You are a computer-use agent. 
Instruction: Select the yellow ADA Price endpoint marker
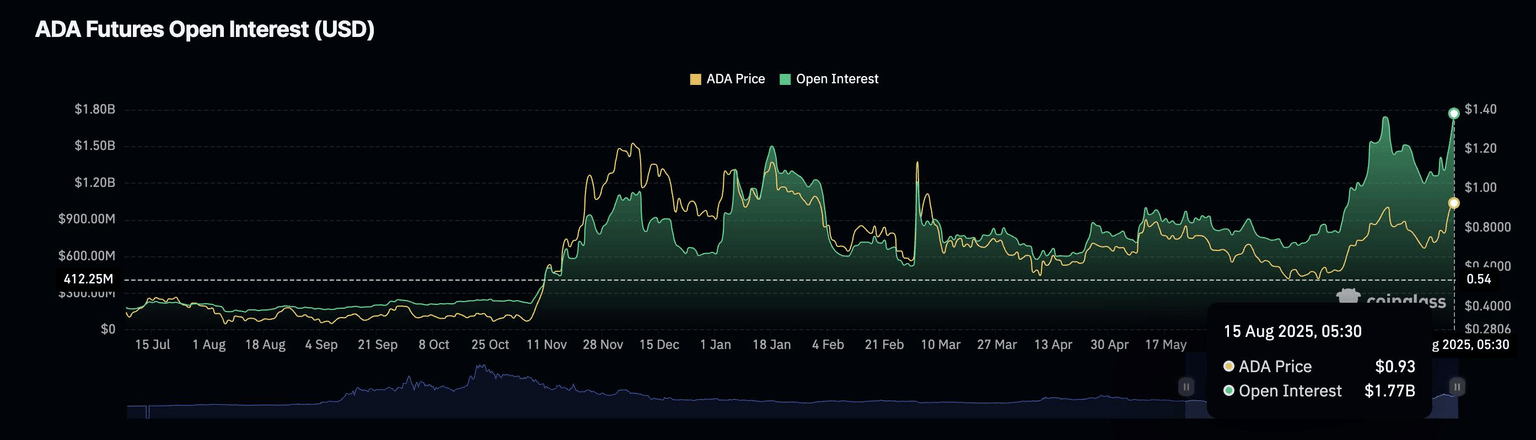[1454, 203]
